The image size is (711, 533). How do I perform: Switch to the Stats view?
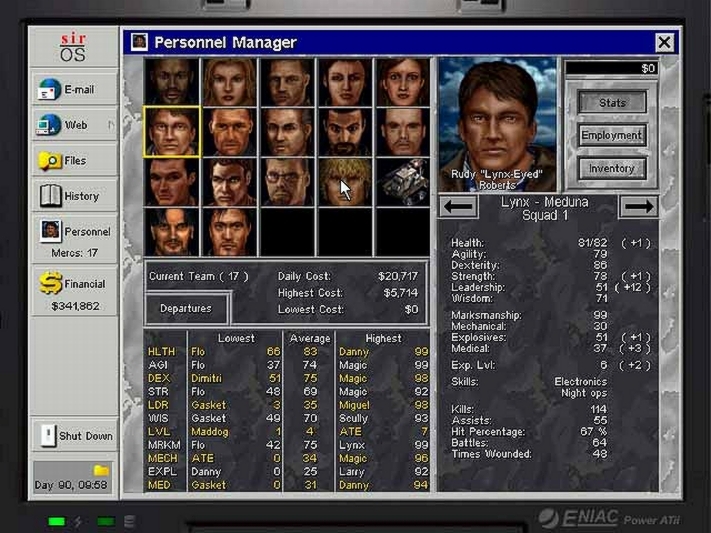pos(612,103)
